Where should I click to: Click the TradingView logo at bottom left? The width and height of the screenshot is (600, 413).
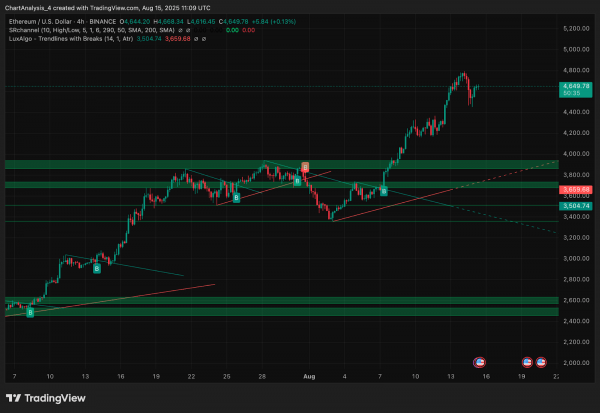[x=46, y=398]
